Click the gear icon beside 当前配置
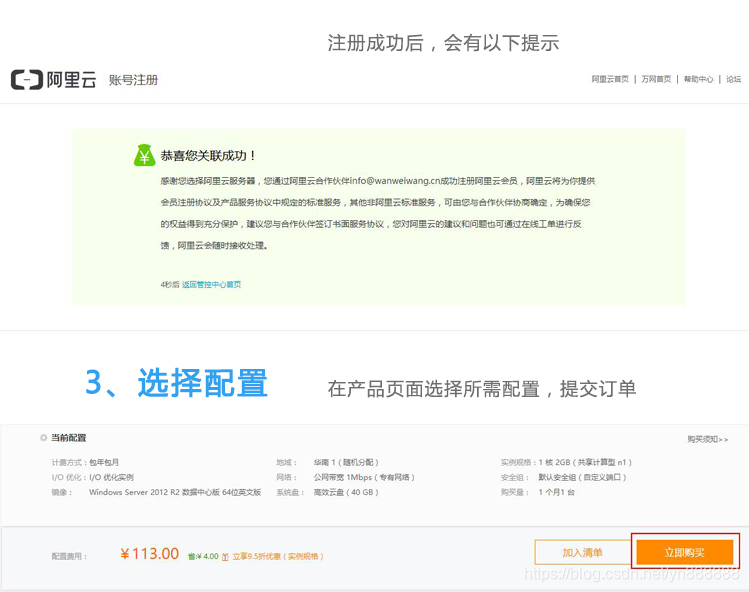 click(x=43, y=438)
